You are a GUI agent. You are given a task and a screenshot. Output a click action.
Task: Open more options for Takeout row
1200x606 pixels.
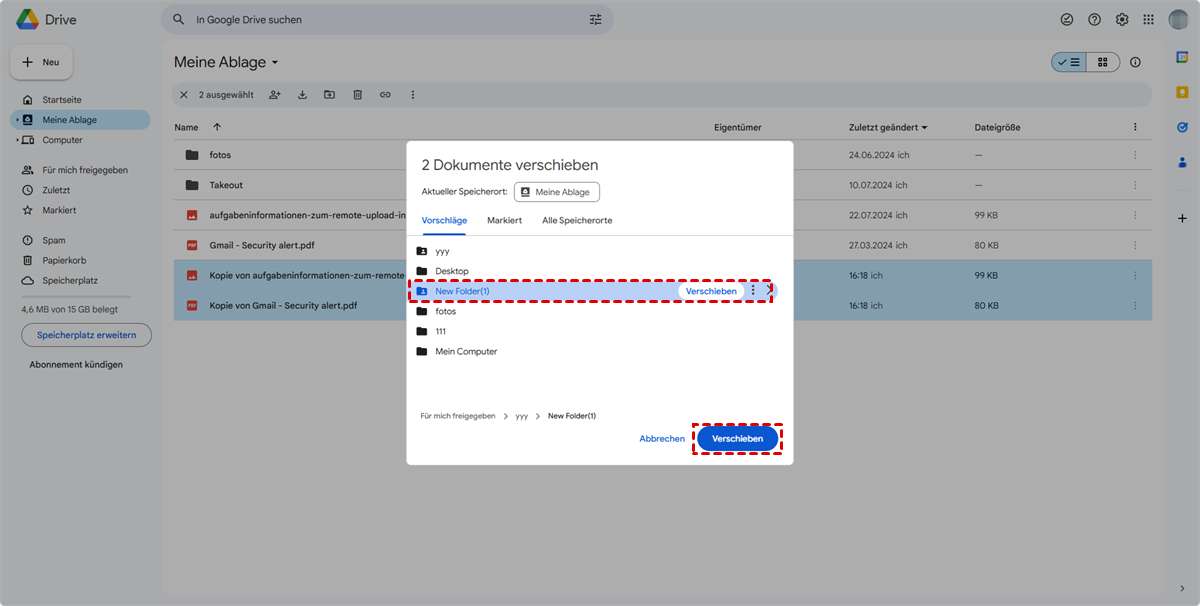(1134, 185)
